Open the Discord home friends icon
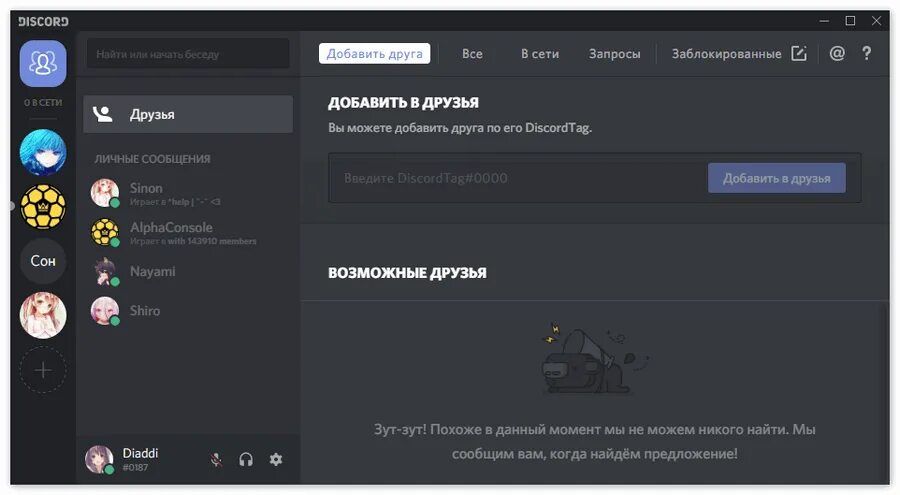Image resolution: width=900 pixels, height=495 pixels. (x=43, y=63)
